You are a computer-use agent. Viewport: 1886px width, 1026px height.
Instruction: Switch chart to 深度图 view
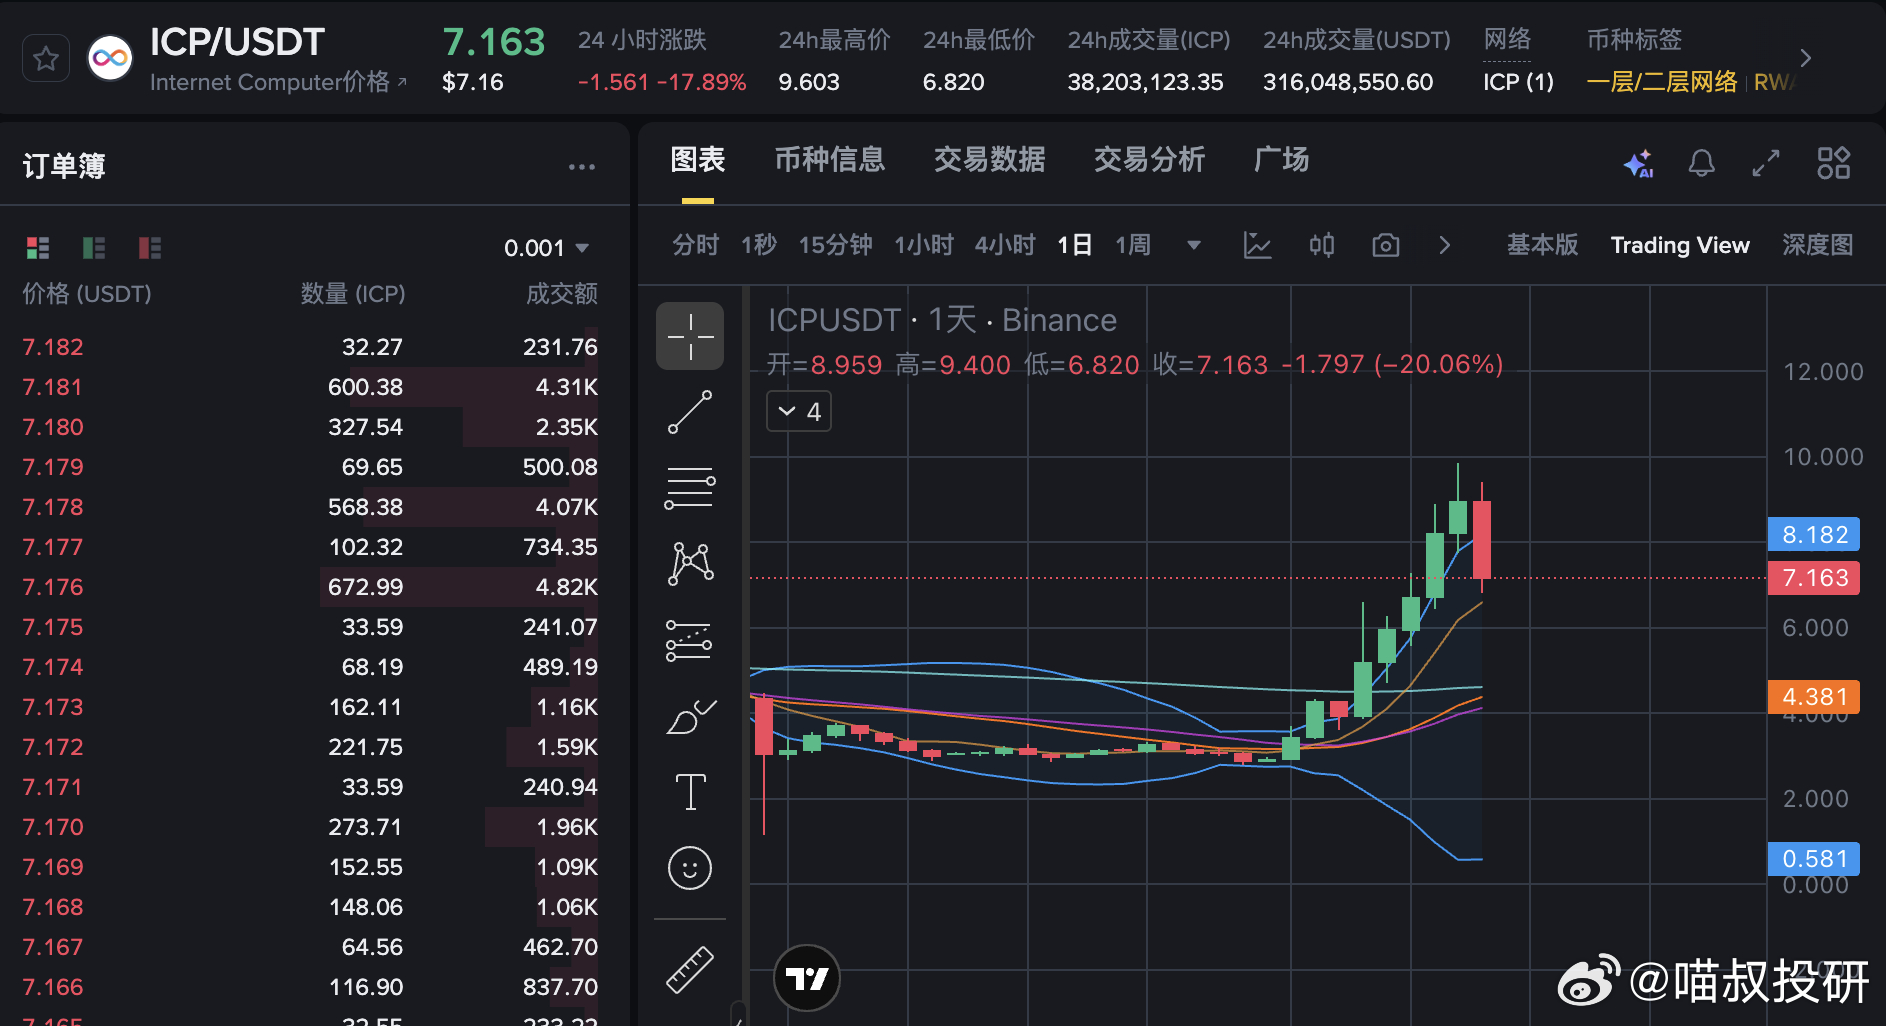pos(1818,245)
